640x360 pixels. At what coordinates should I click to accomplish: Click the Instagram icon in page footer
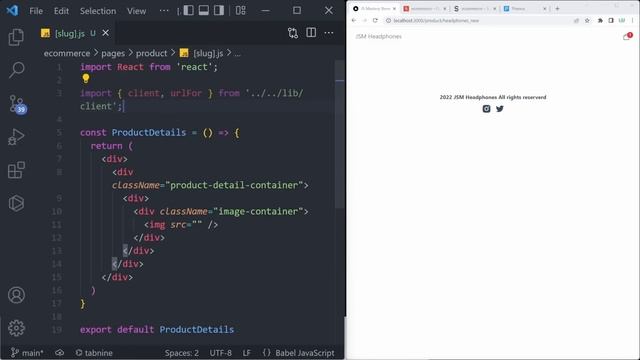coord(486,109)
